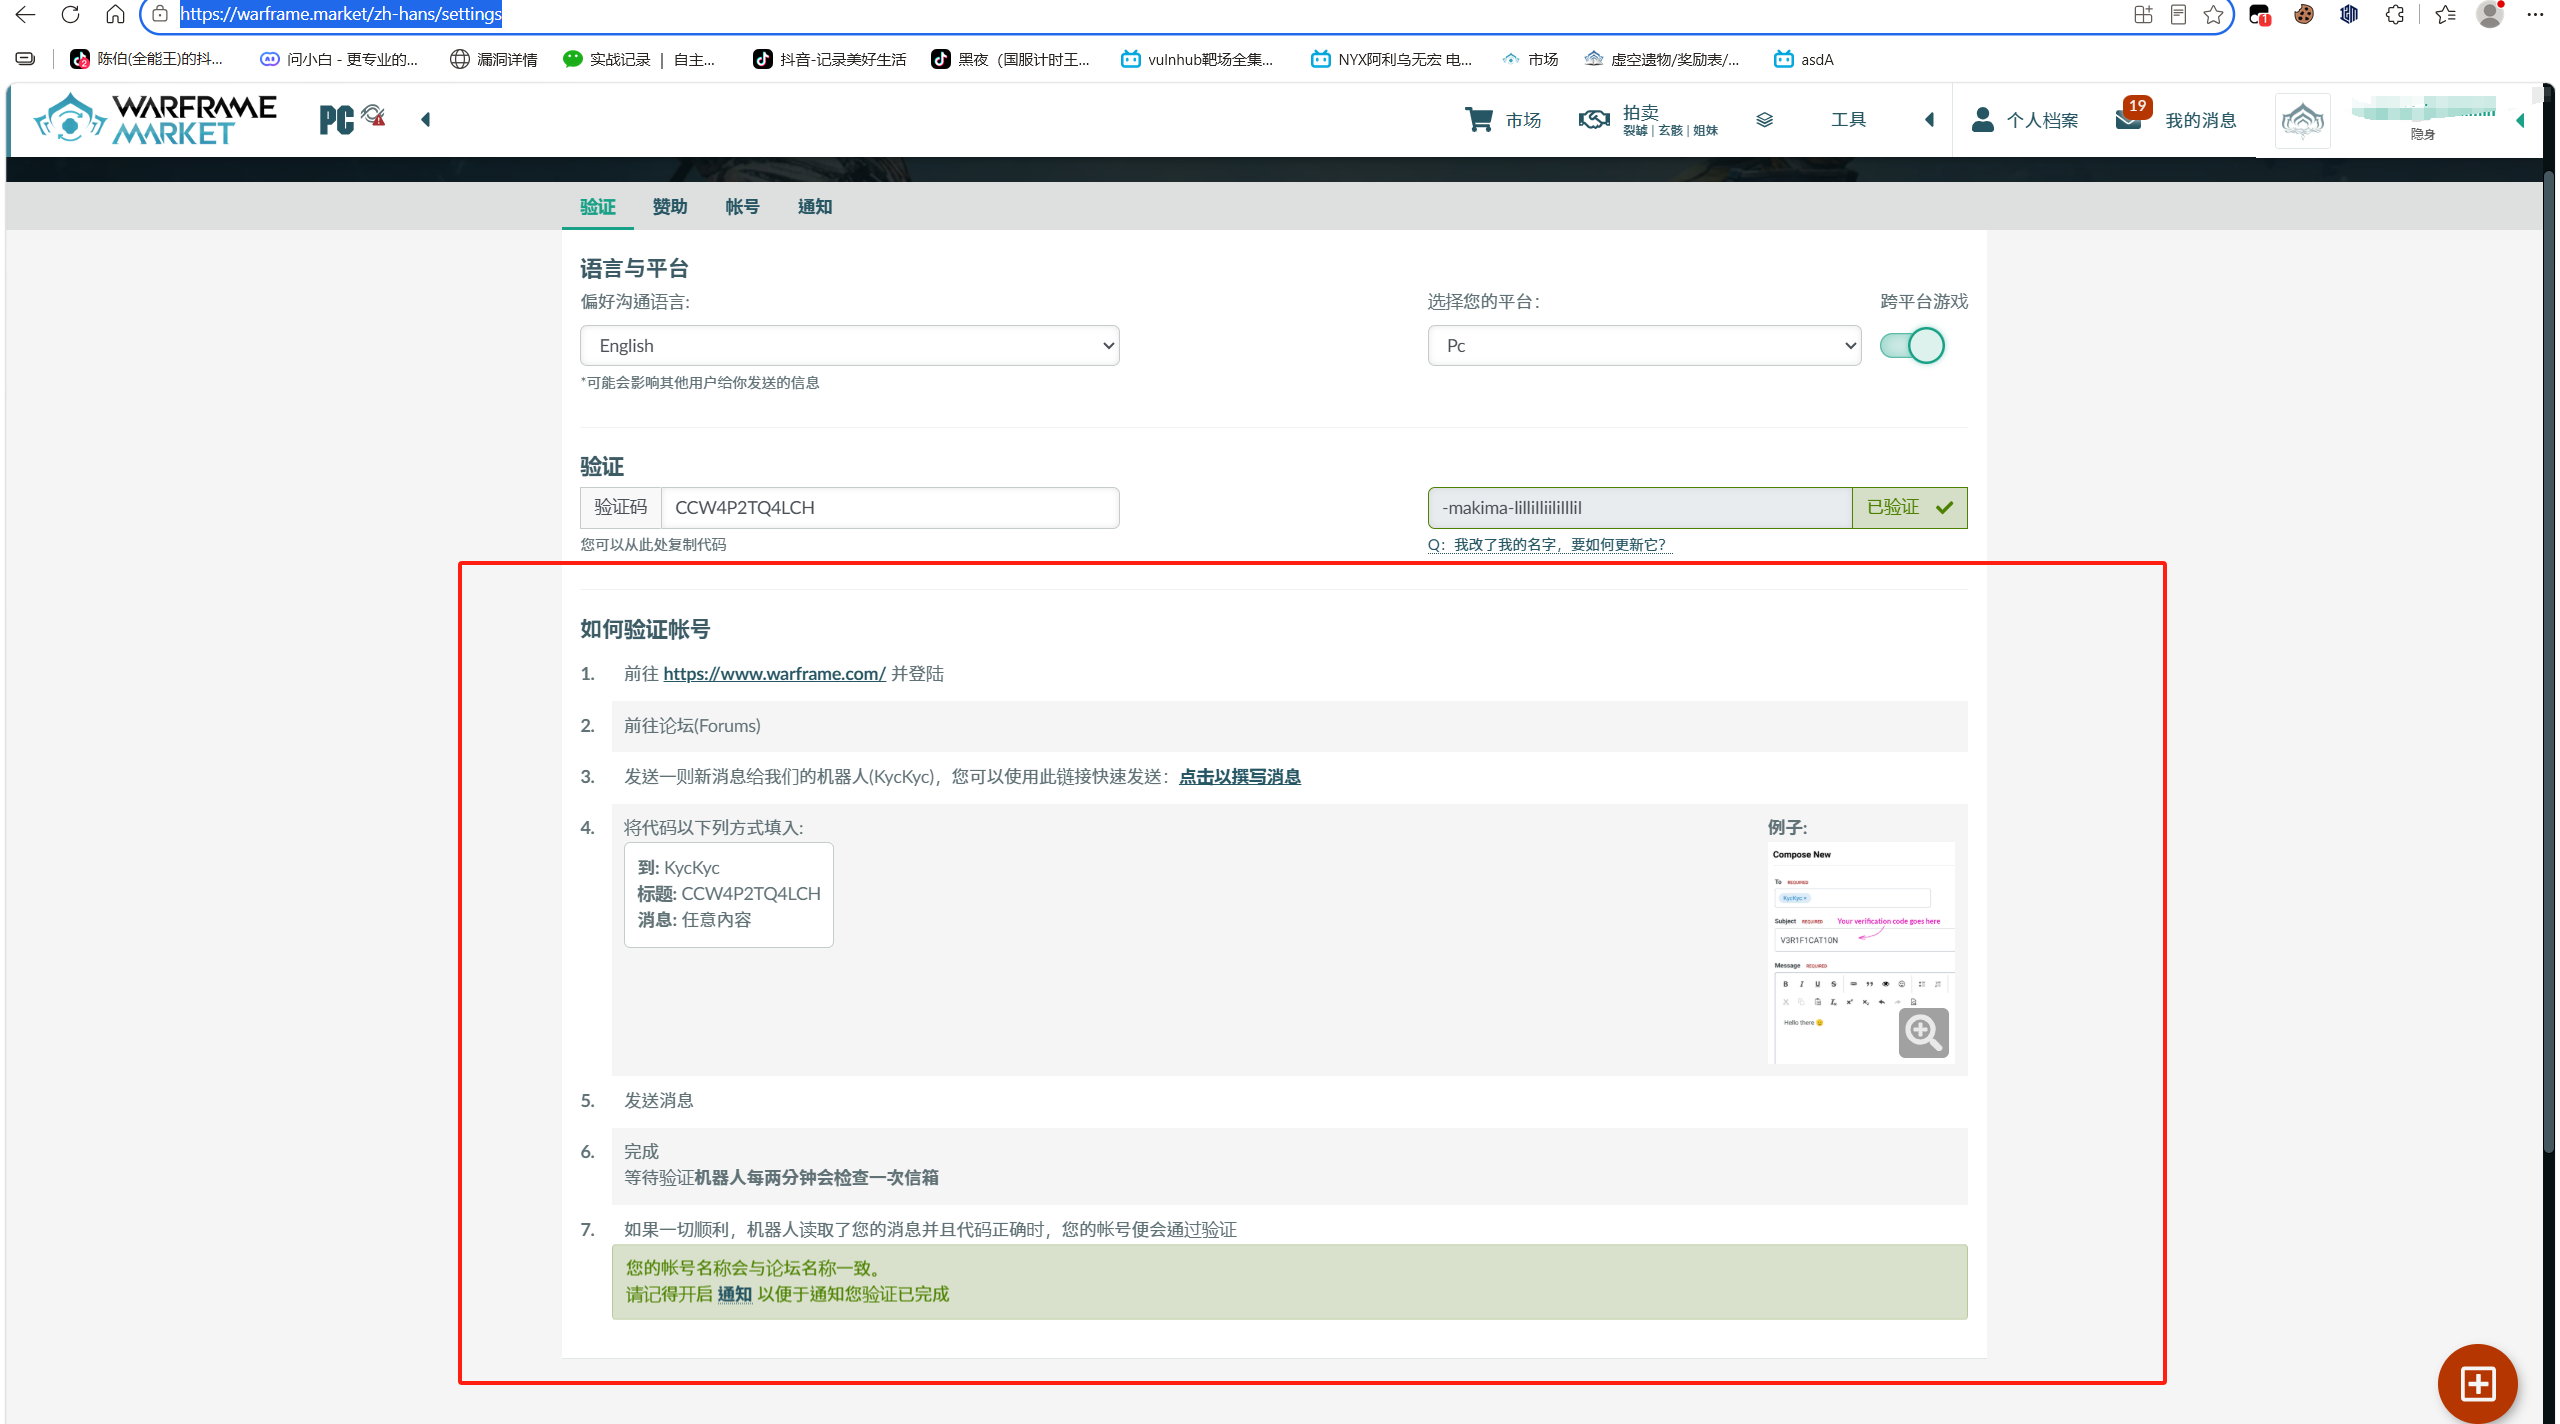Click the layers stack icon
The width and height of the screenshot is (2560, 1424).
[1764, 120]
